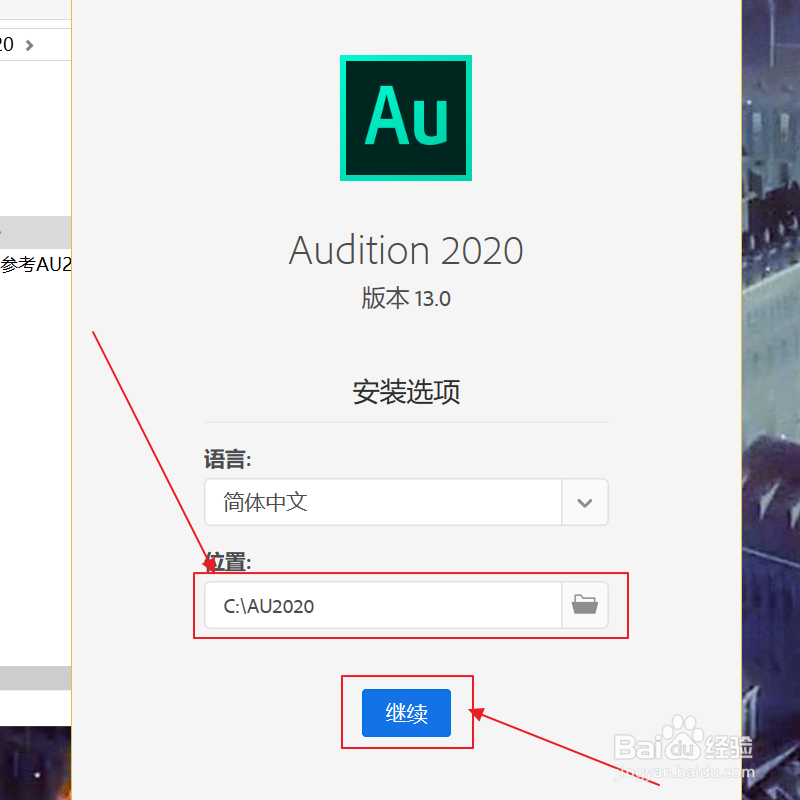This screenshot has width=800, height=800.
Task: Open the folder browse icon for location
Action: coord(584,604)
